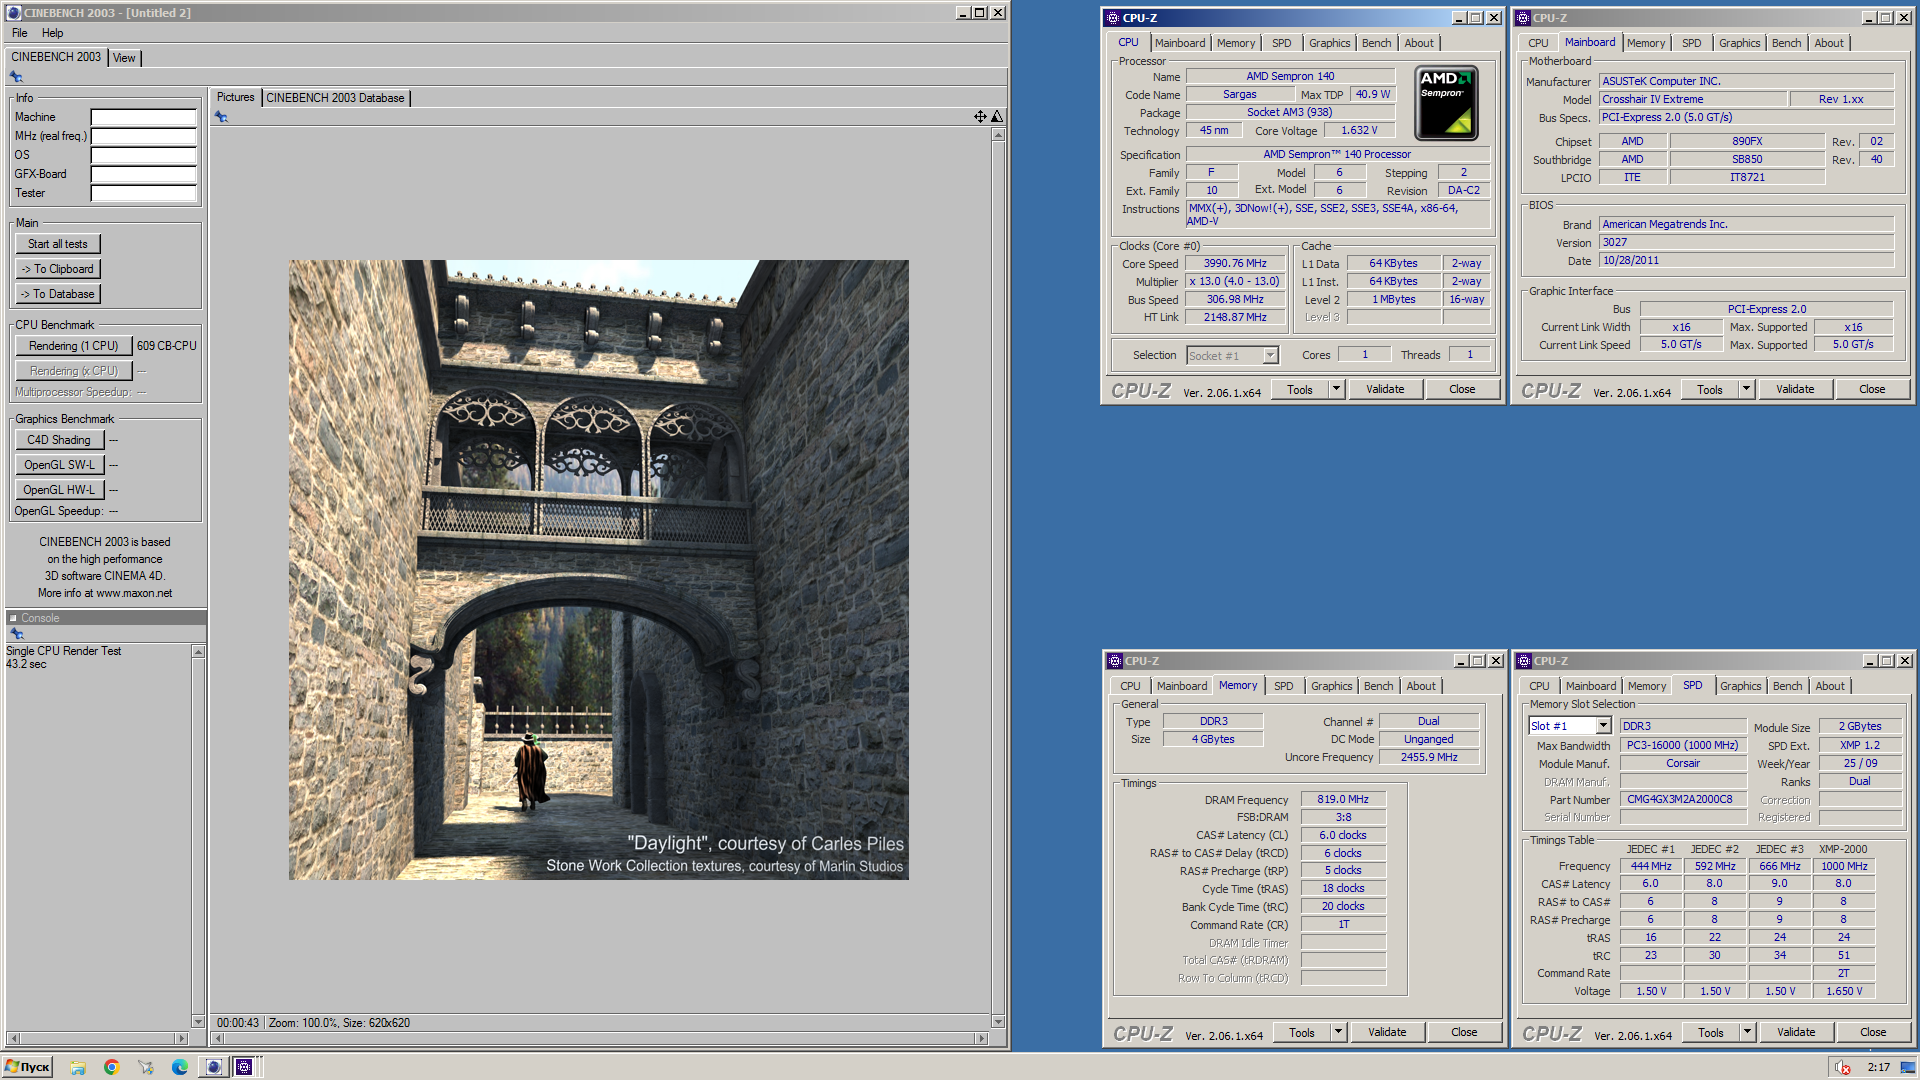Click the 3990.76 MHz core speed value

click(x=1235, y=263)
